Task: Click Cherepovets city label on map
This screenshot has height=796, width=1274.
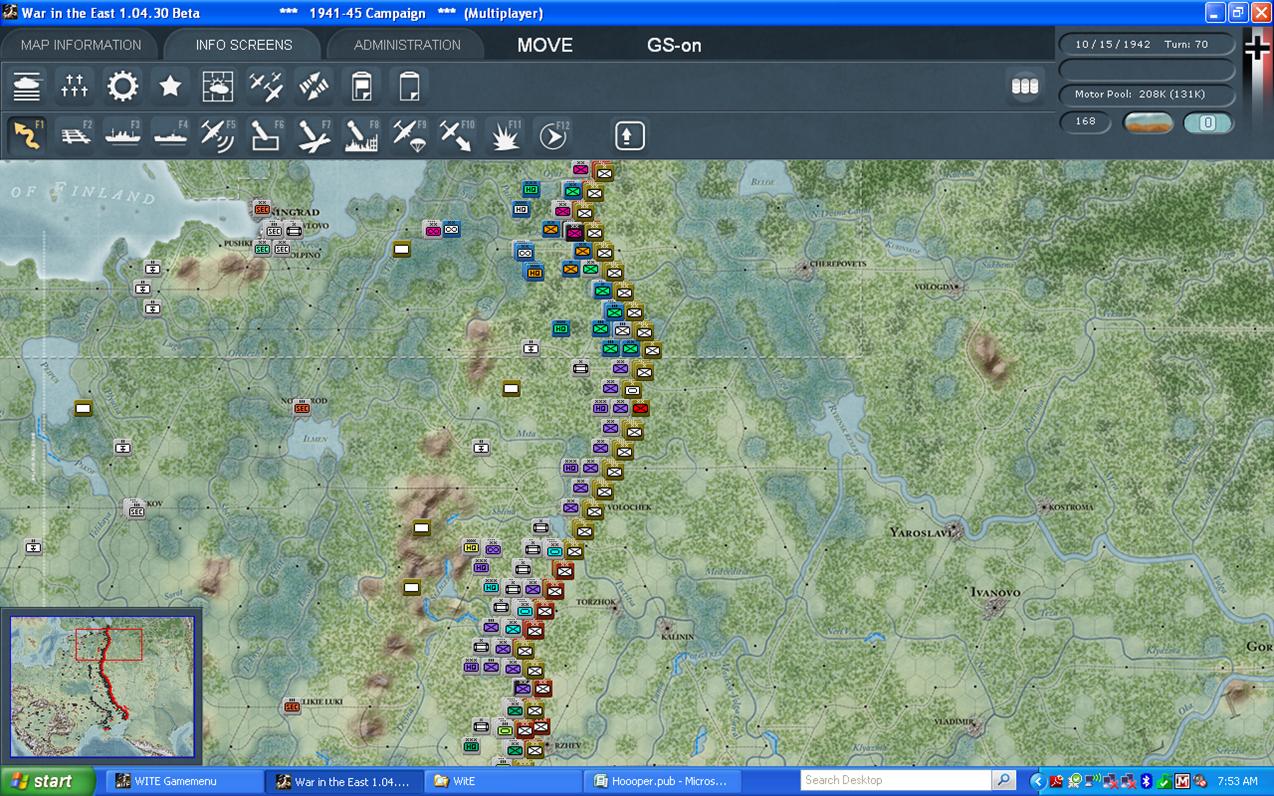Action: click(x=839, y=264)
